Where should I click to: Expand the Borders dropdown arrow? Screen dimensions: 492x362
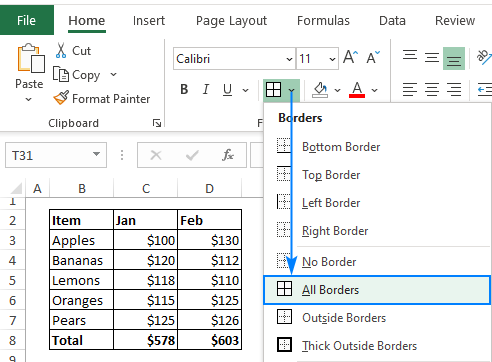(x=291, y=90)
